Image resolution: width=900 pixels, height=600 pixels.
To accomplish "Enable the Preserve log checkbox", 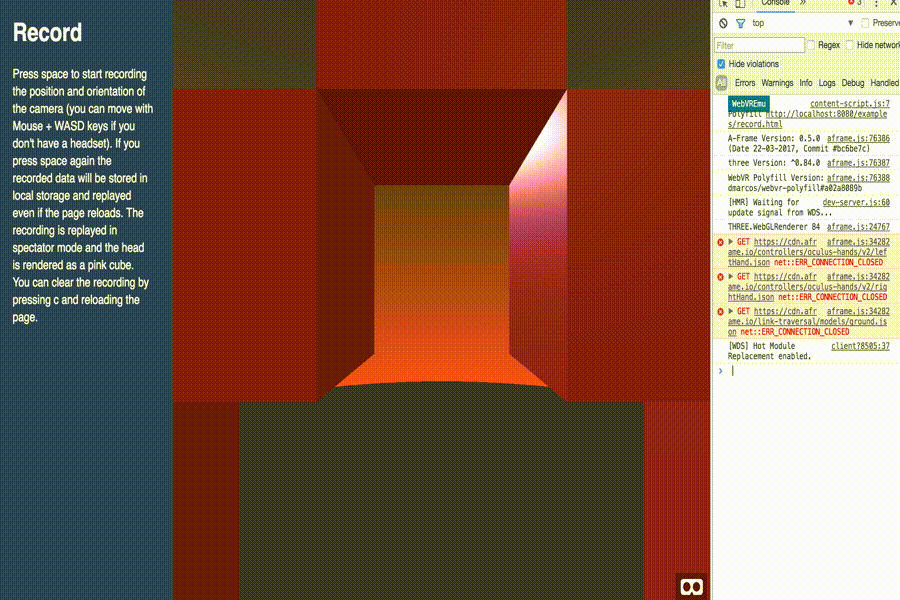I will click(865, 24).
